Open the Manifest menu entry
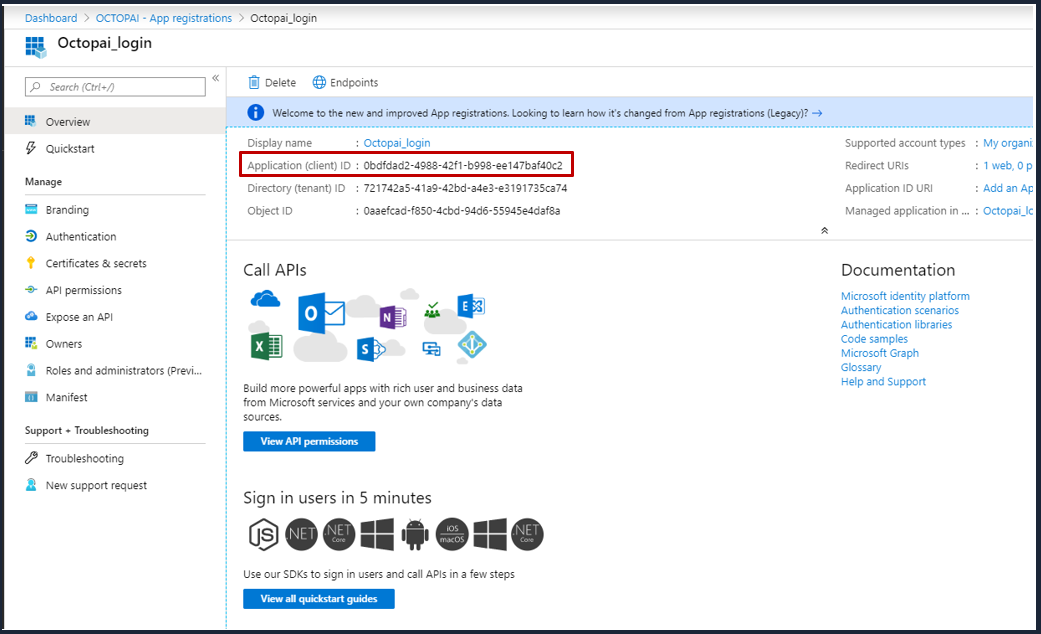The image size is (1041, 634). (66, 398)
